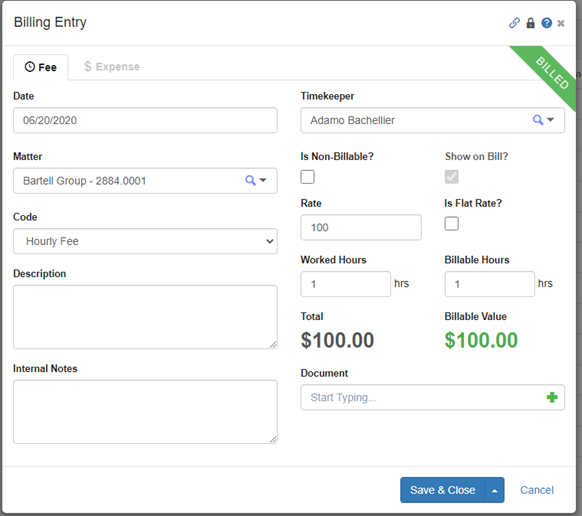
Task: Expand the Timekeeper dropdown arrow
Action: click(550, 120)
